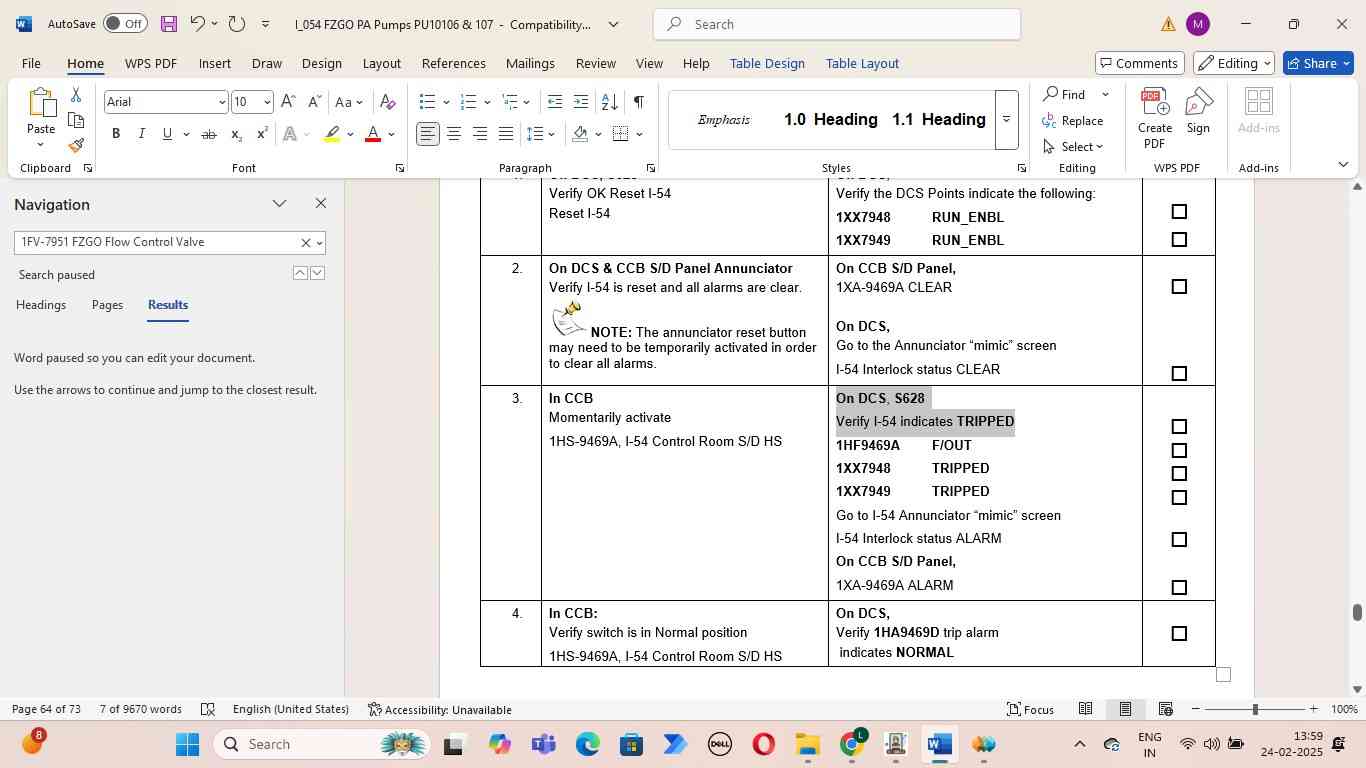Click the Share button

coord(1319,63)
